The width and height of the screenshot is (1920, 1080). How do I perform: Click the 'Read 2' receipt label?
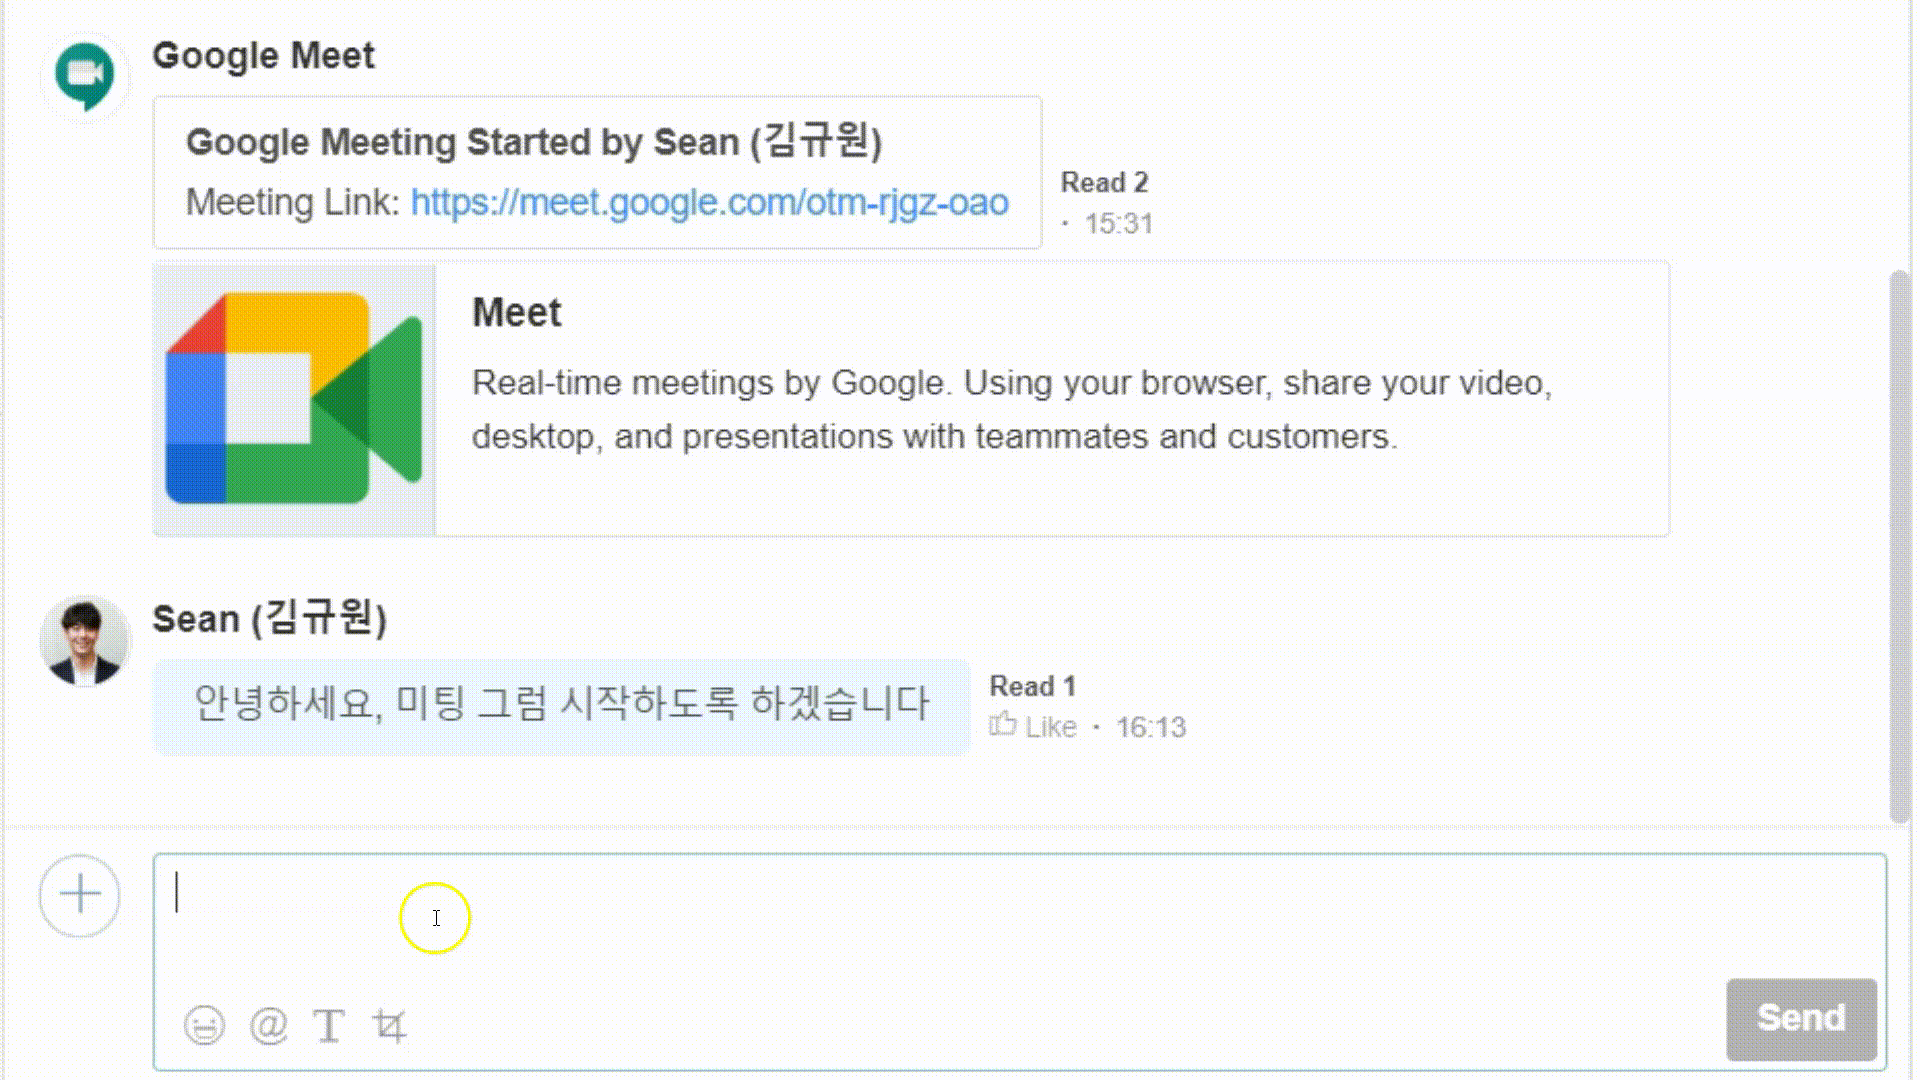tap(1104, 183)
